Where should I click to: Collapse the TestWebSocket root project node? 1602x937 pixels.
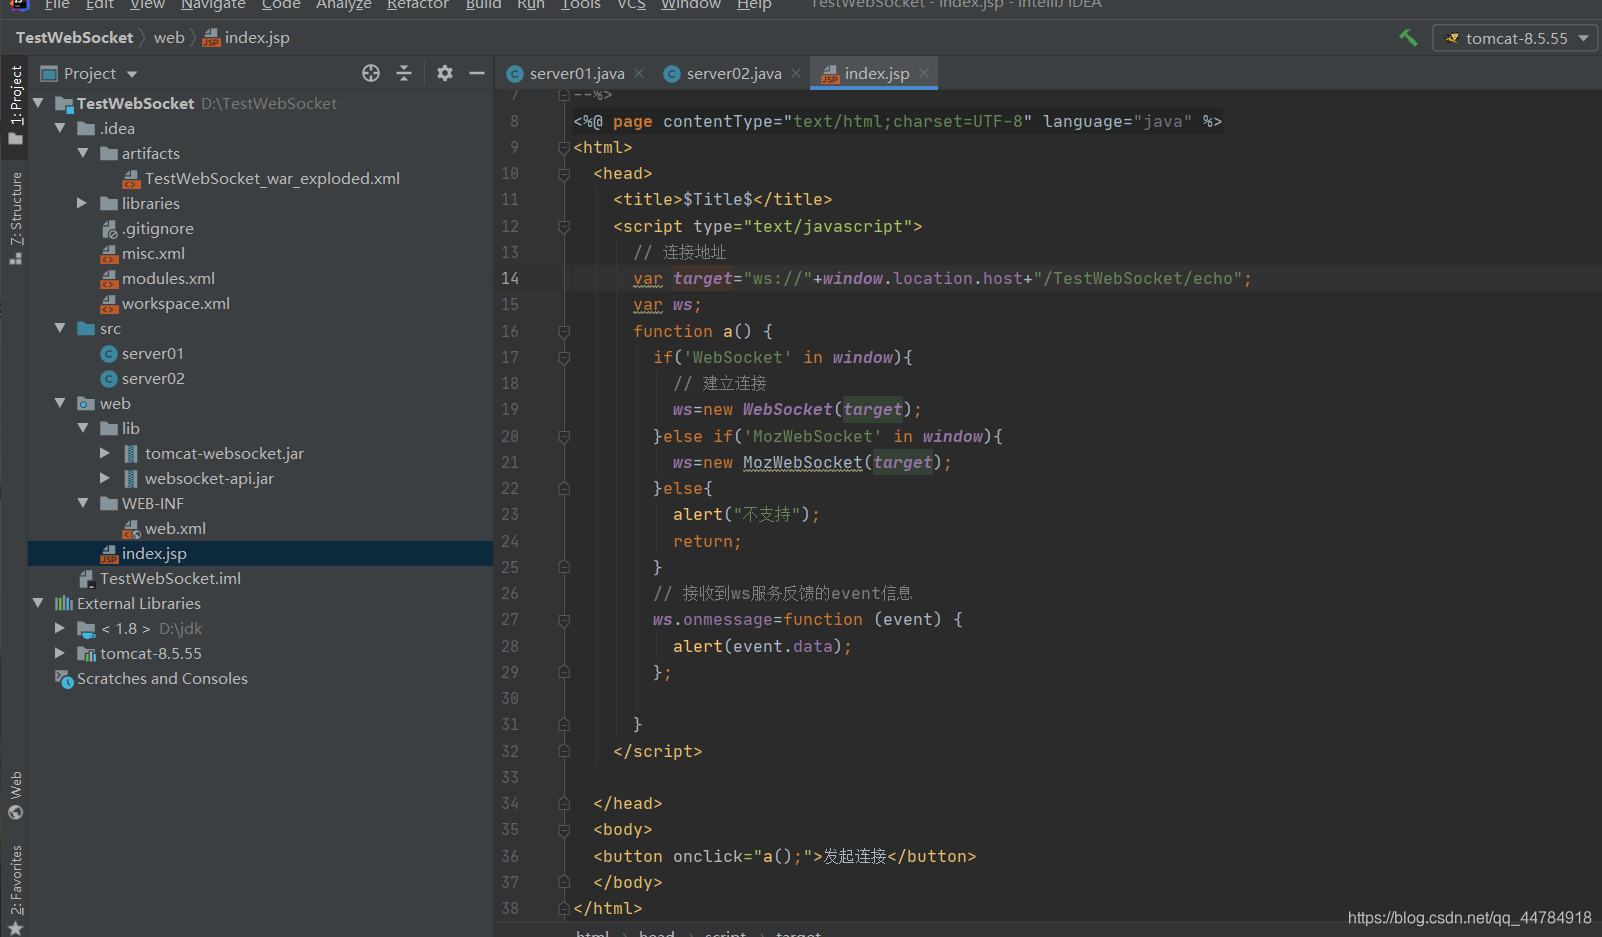[38, 103]
